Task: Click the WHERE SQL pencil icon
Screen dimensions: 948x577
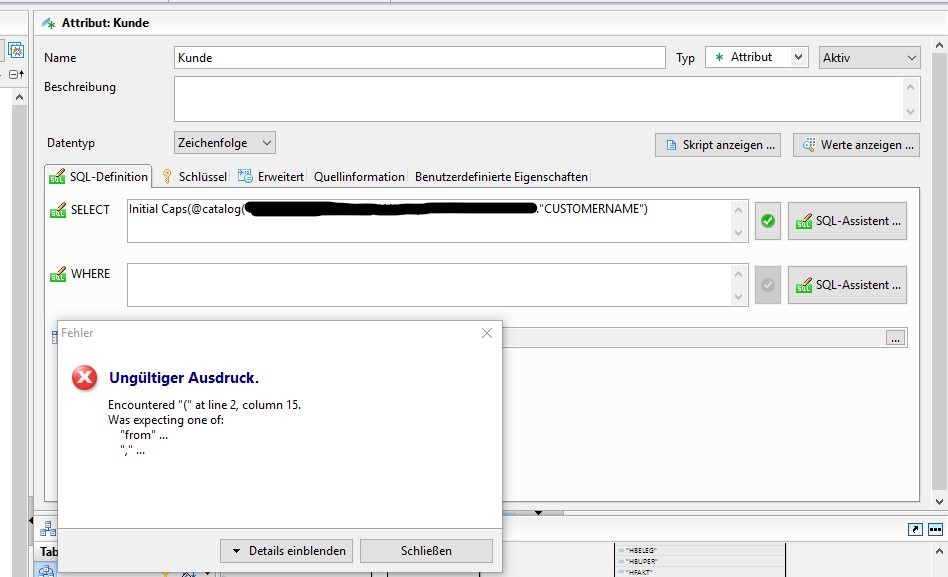Action: click(58, 274)
